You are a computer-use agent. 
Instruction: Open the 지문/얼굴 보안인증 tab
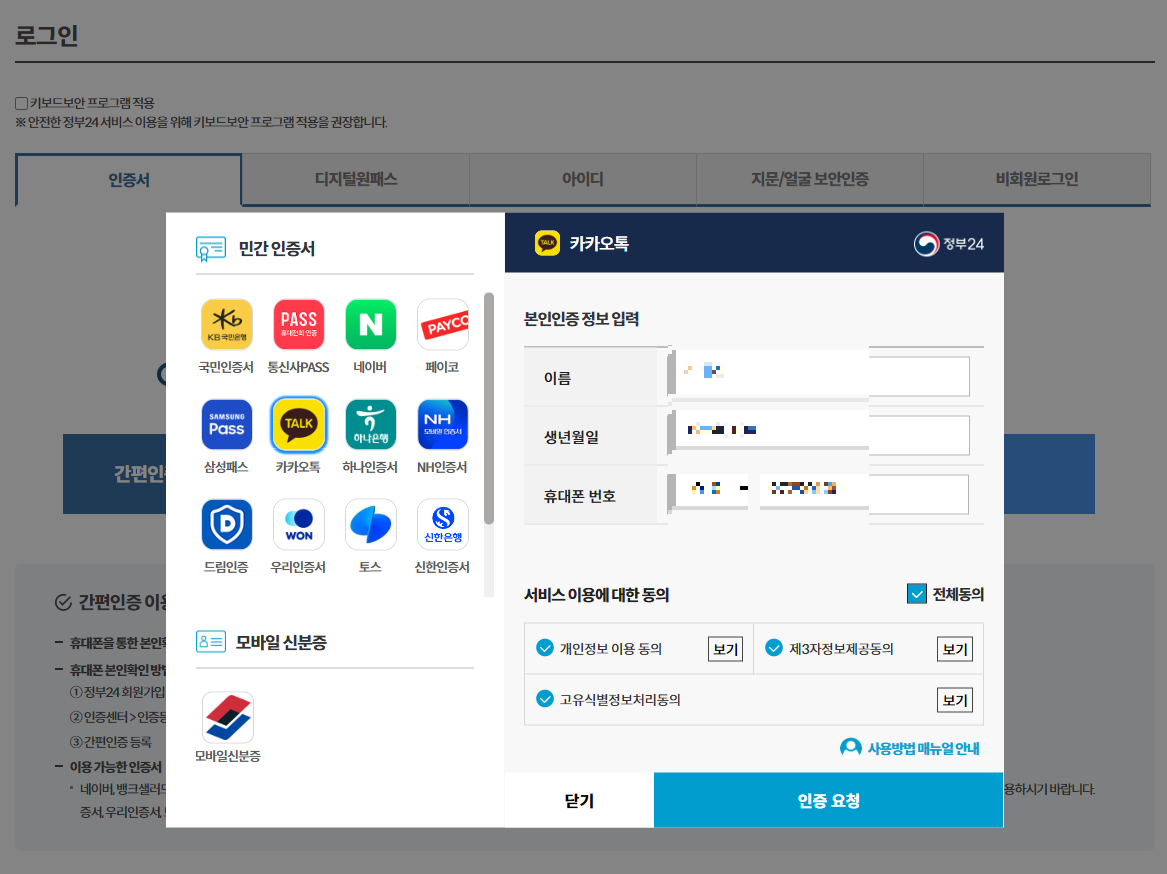pyautogui.click(x=810, y=179)
